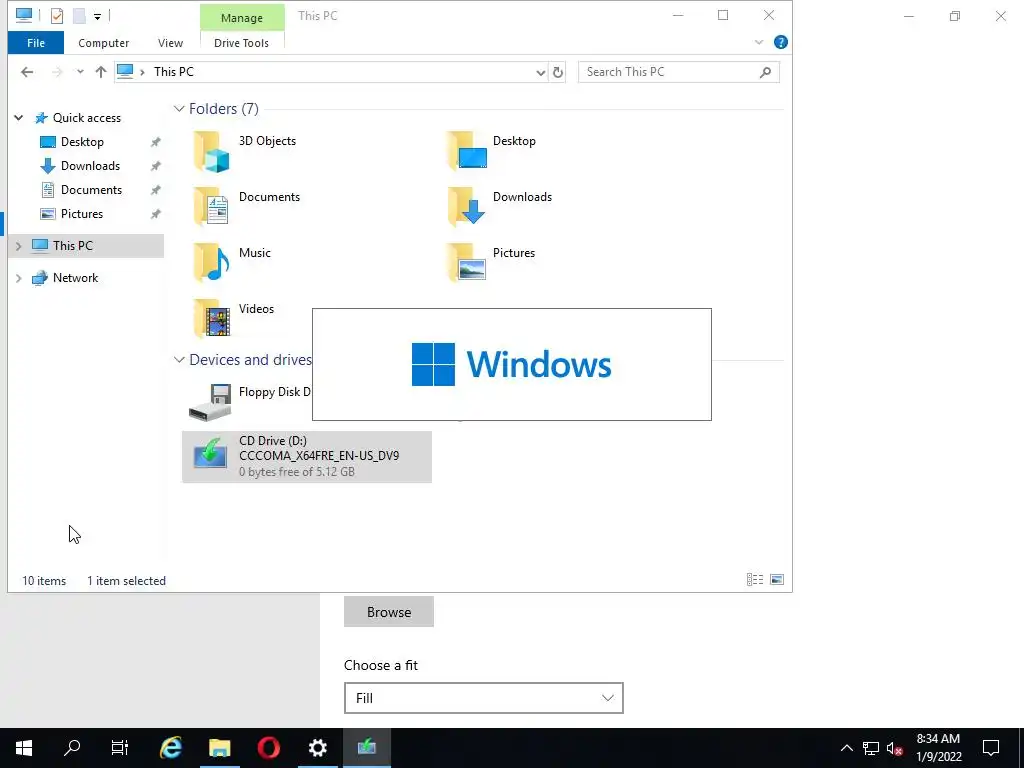This screenshot has height=768, width=1024.
Task: Click the Back navigation arrow
Action: (27, 72)
